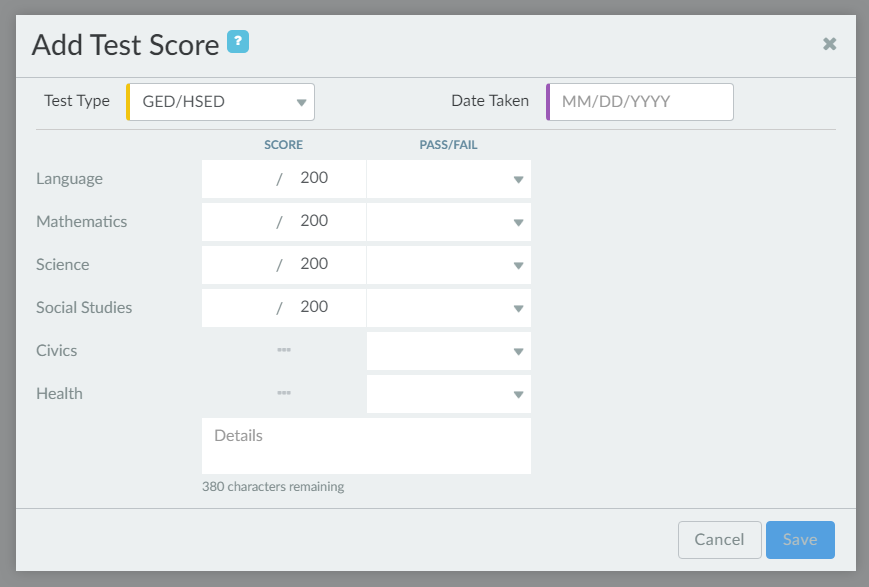Open the Test Type dropdown
Viewport: 869px width, 587px height.
220,102
